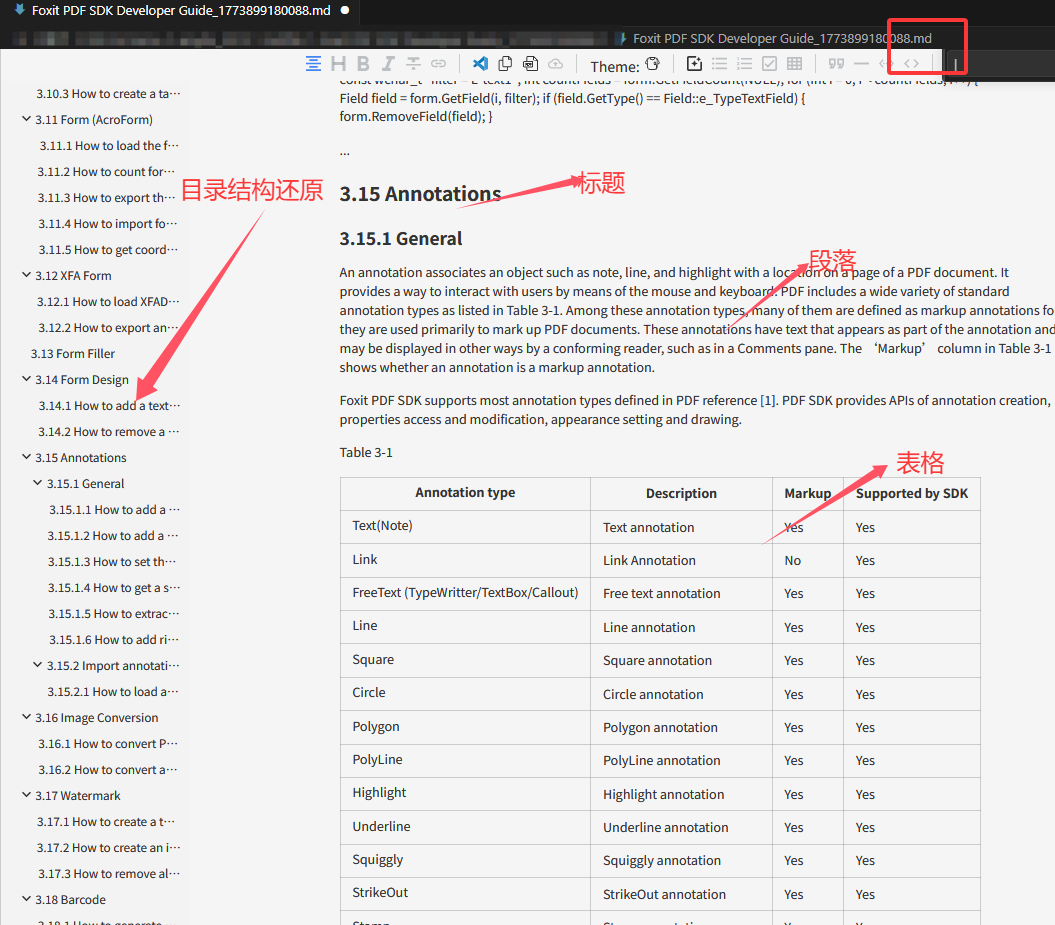Click the 3.15 Annotations heading in document
This screenshot has width=1055, height=925.
[421, 194]
